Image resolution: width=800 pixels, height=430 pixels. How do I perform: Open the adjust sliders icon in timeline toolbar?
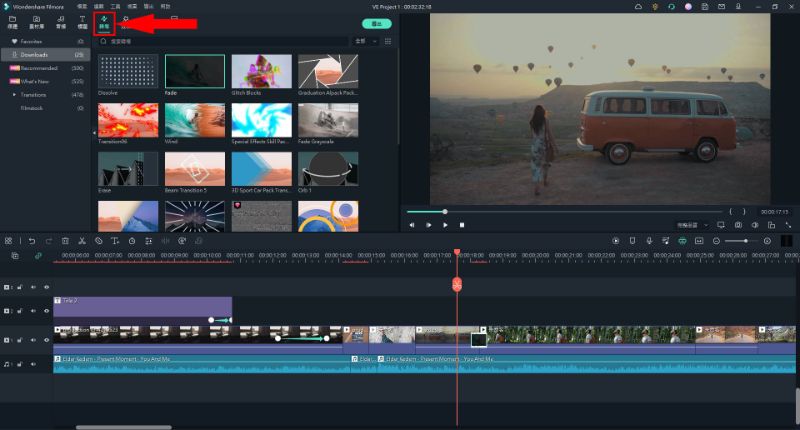point(148,241)
